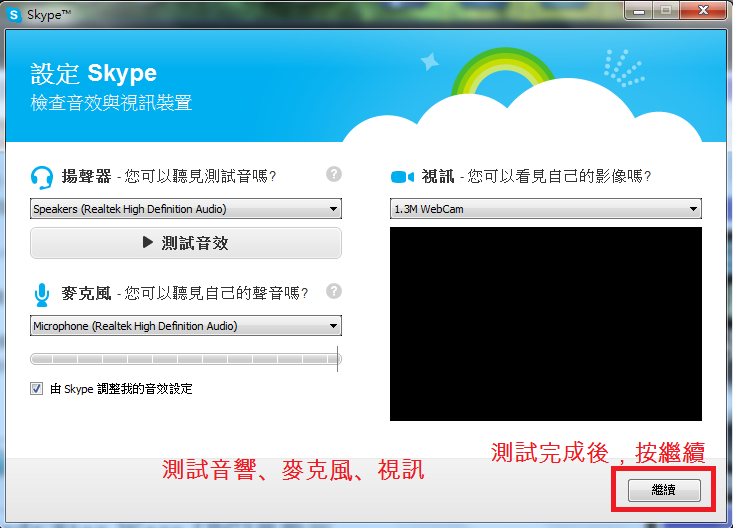733x528 pixels.
Task: Click the 麥克風 heading text
Action: (86, 293)
